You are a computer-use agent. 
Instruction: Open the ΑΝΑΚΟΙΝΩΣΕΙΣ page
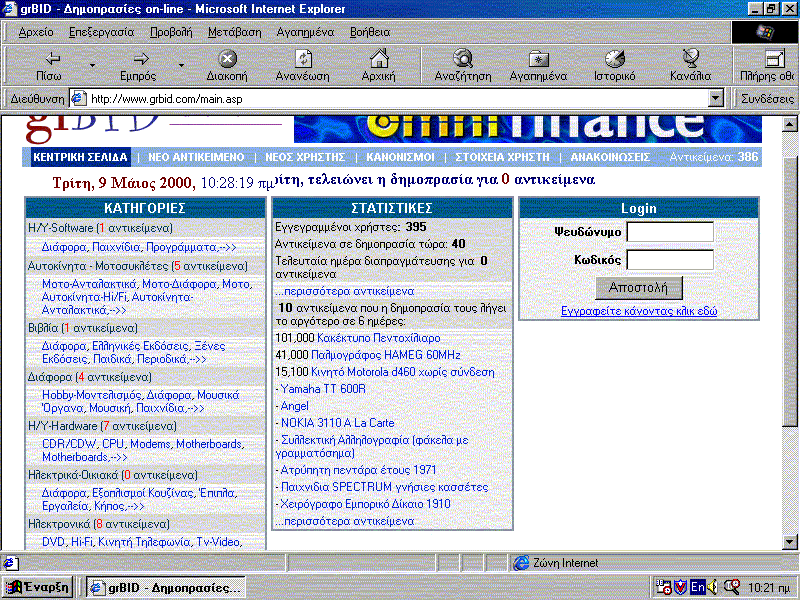click(x=610, y=157)
